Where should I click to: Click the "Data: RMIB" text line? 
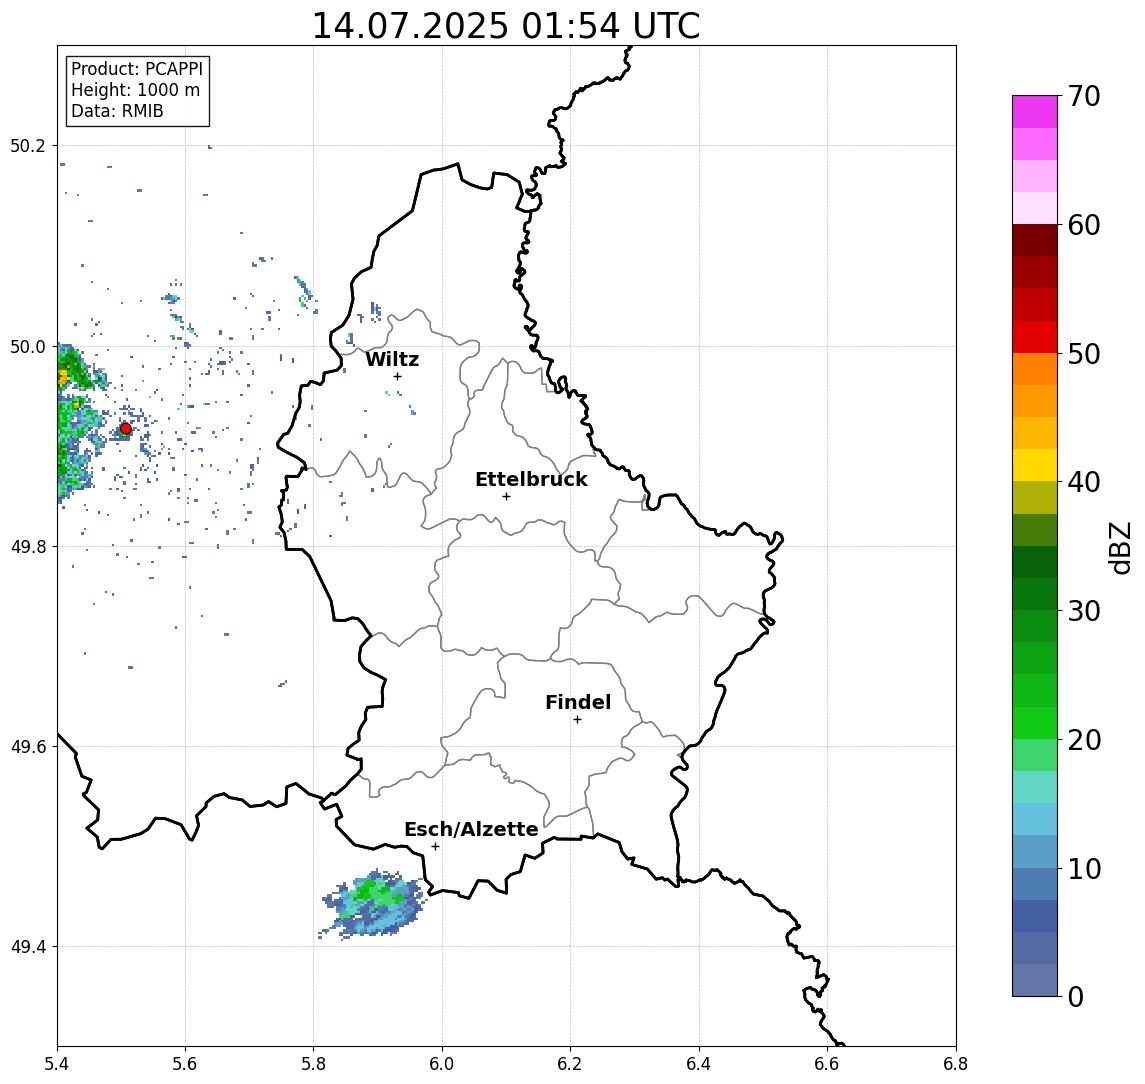pos(117,112)
